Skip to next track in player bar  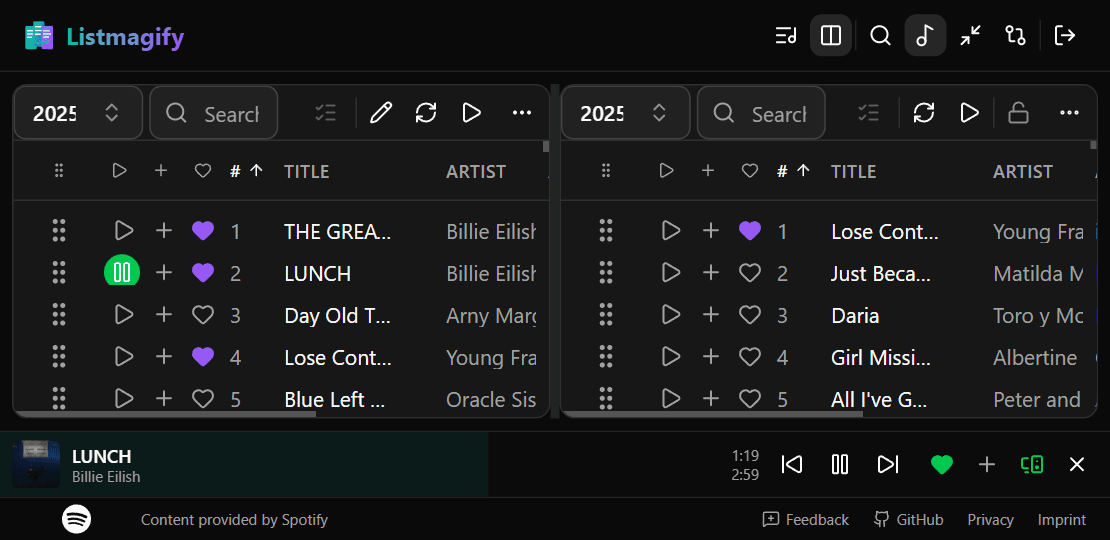(887, 464)
